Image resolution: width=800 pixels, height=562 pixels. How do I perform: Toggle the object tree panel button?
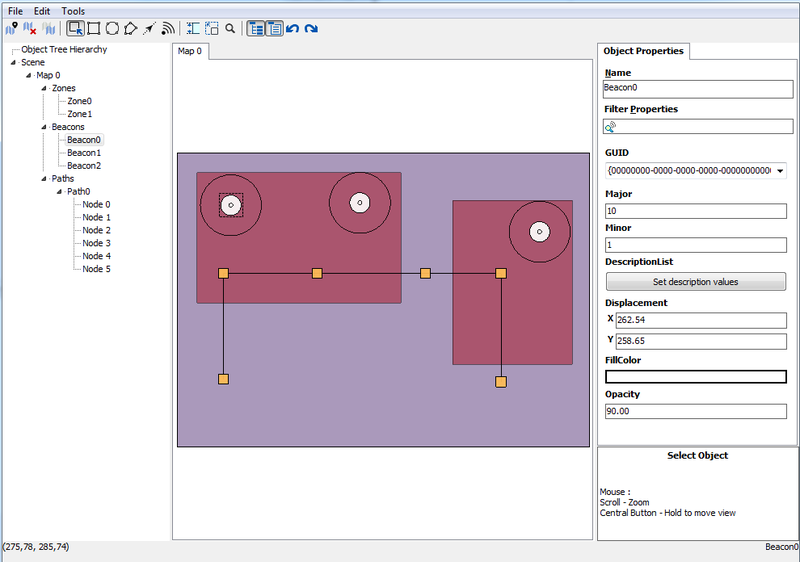256,29
